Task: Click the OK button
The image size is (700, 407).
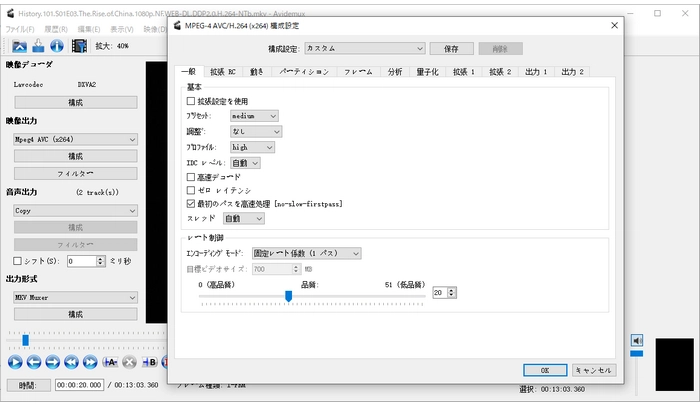Action: point(545,369)
